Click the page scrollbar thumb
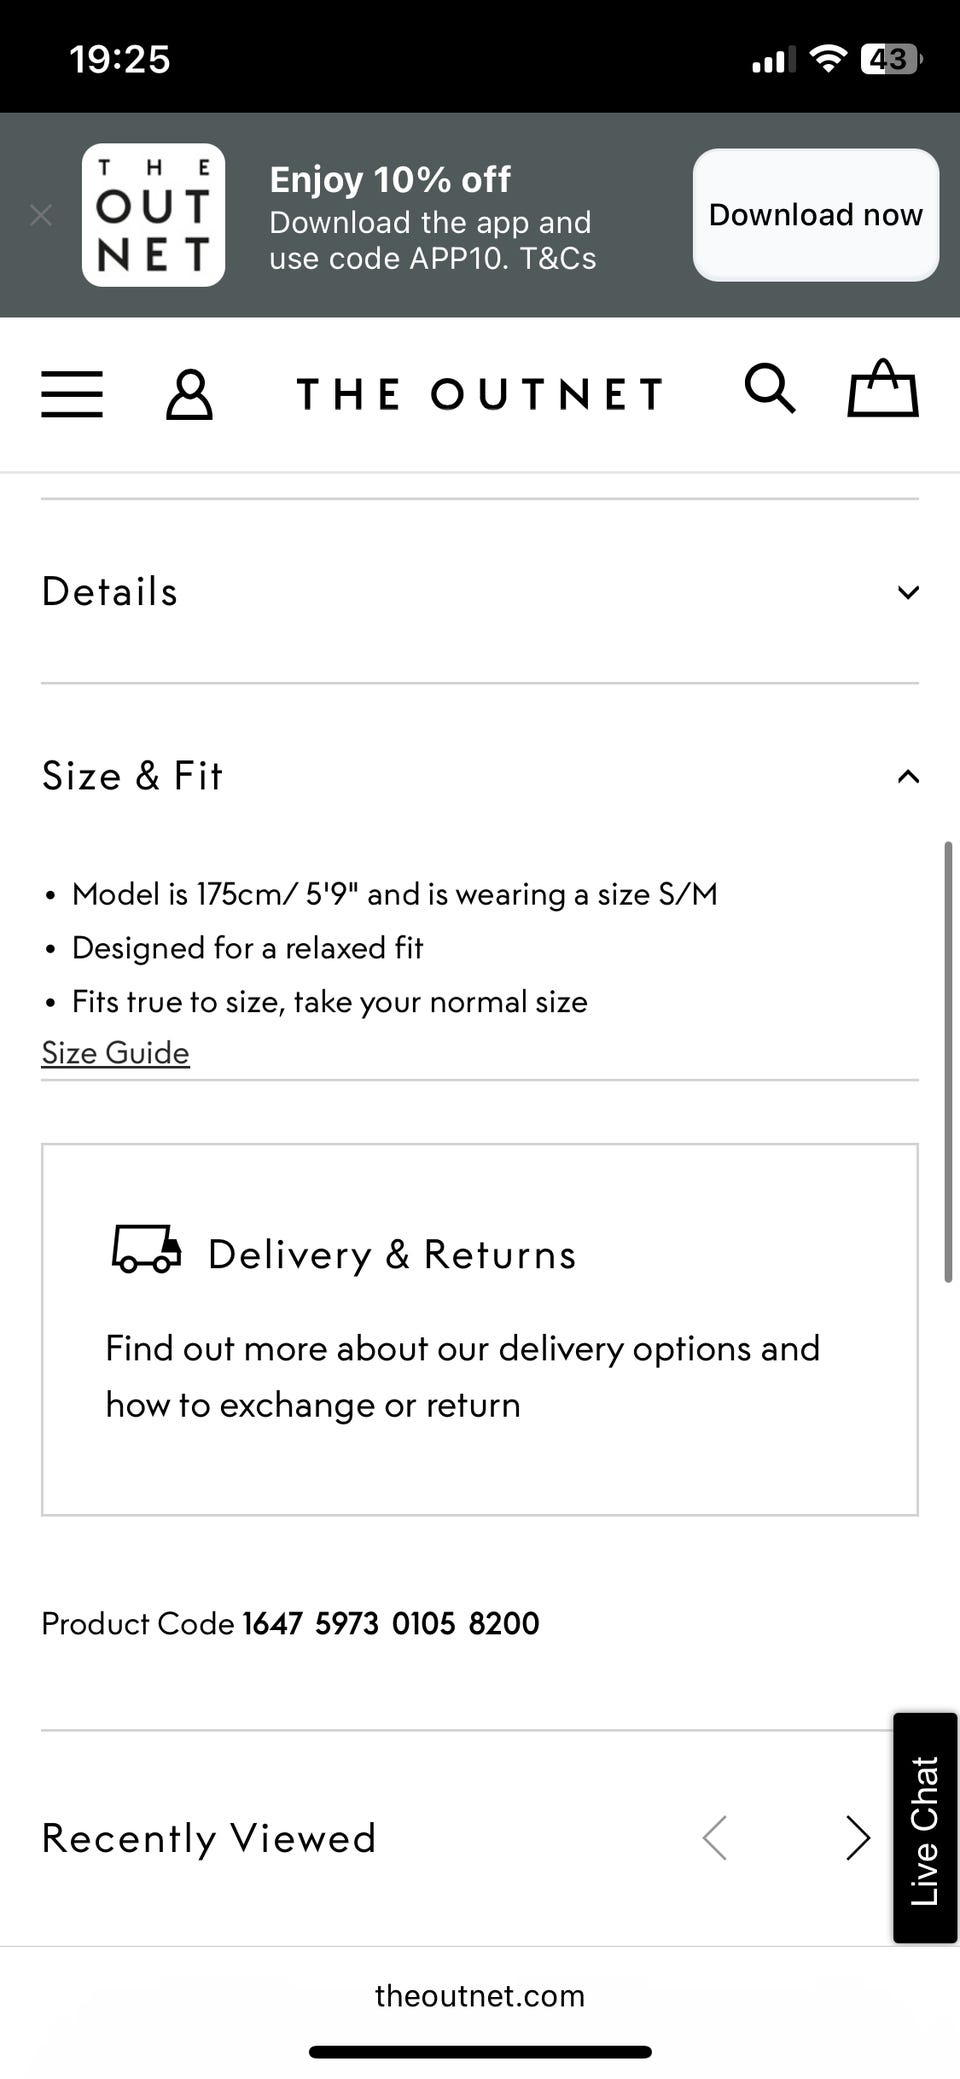 [x=947, y=1060]
